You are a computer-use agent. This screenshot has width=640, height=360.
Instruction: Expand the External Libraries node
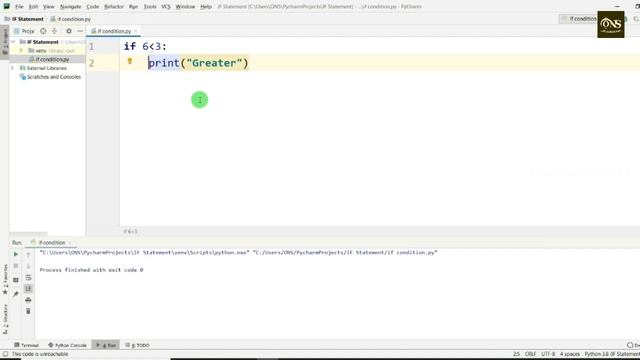tap(13, 68)
